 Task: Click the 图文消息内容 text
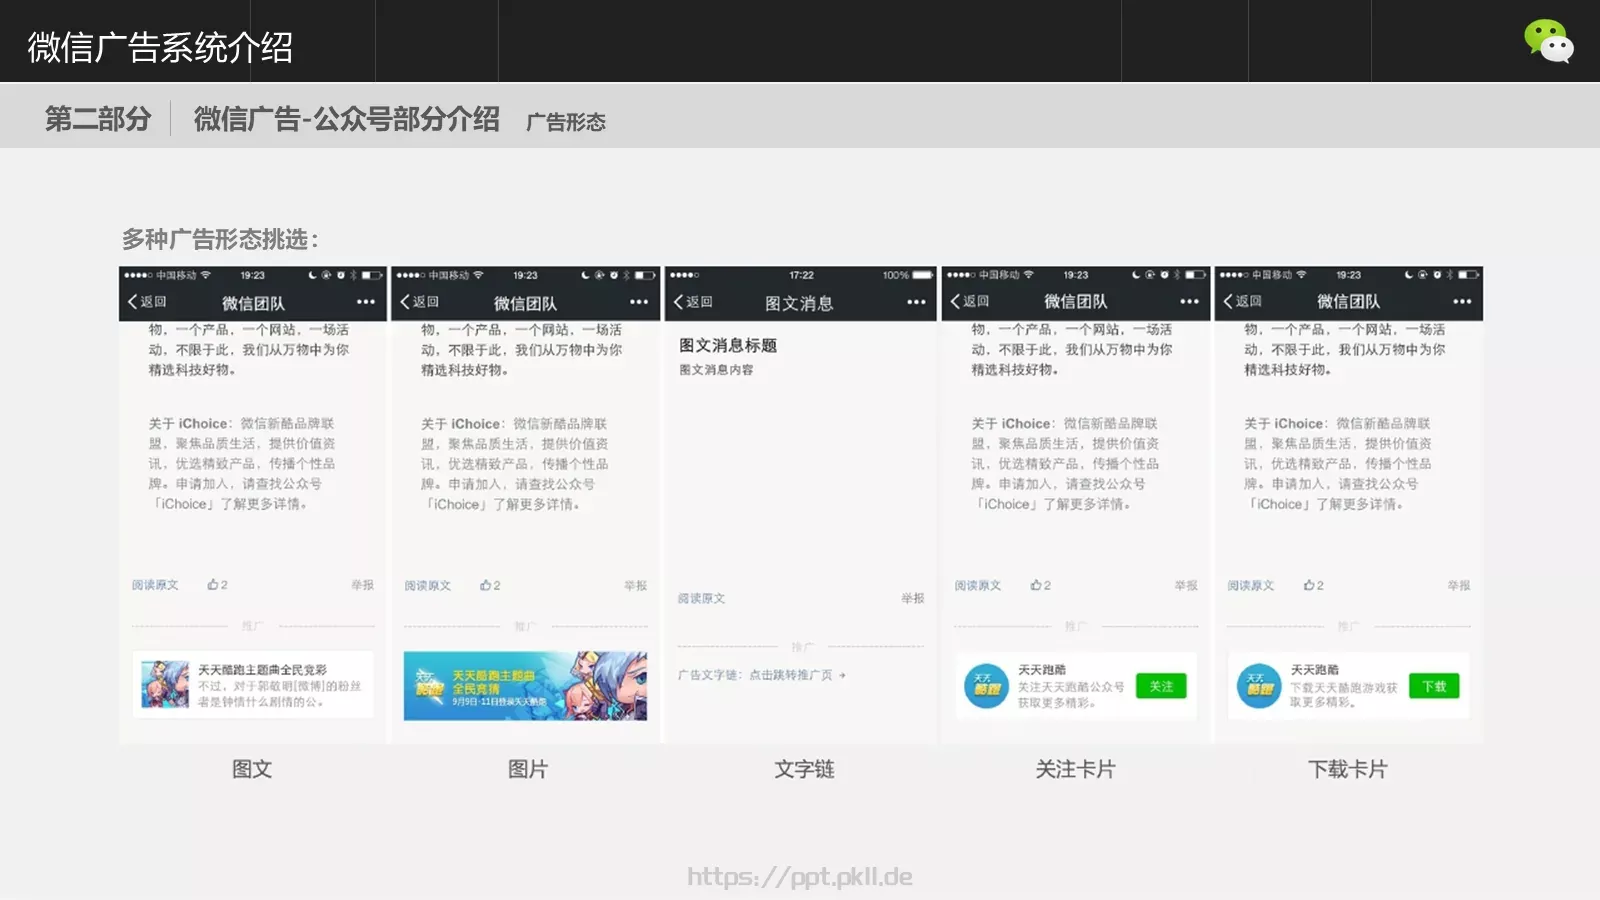point(716,370)
